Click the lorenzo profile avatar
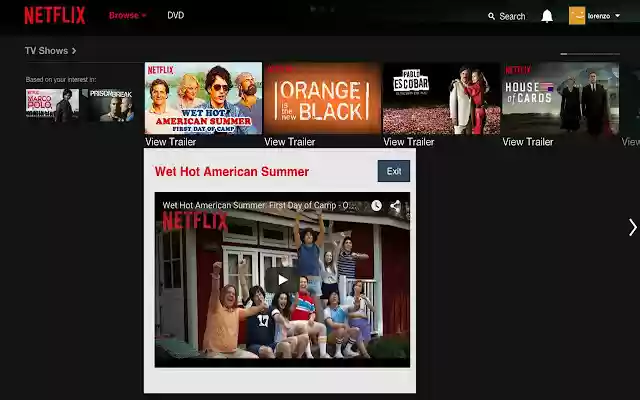Viewport: 640px width, 400px height. (577, 16)
